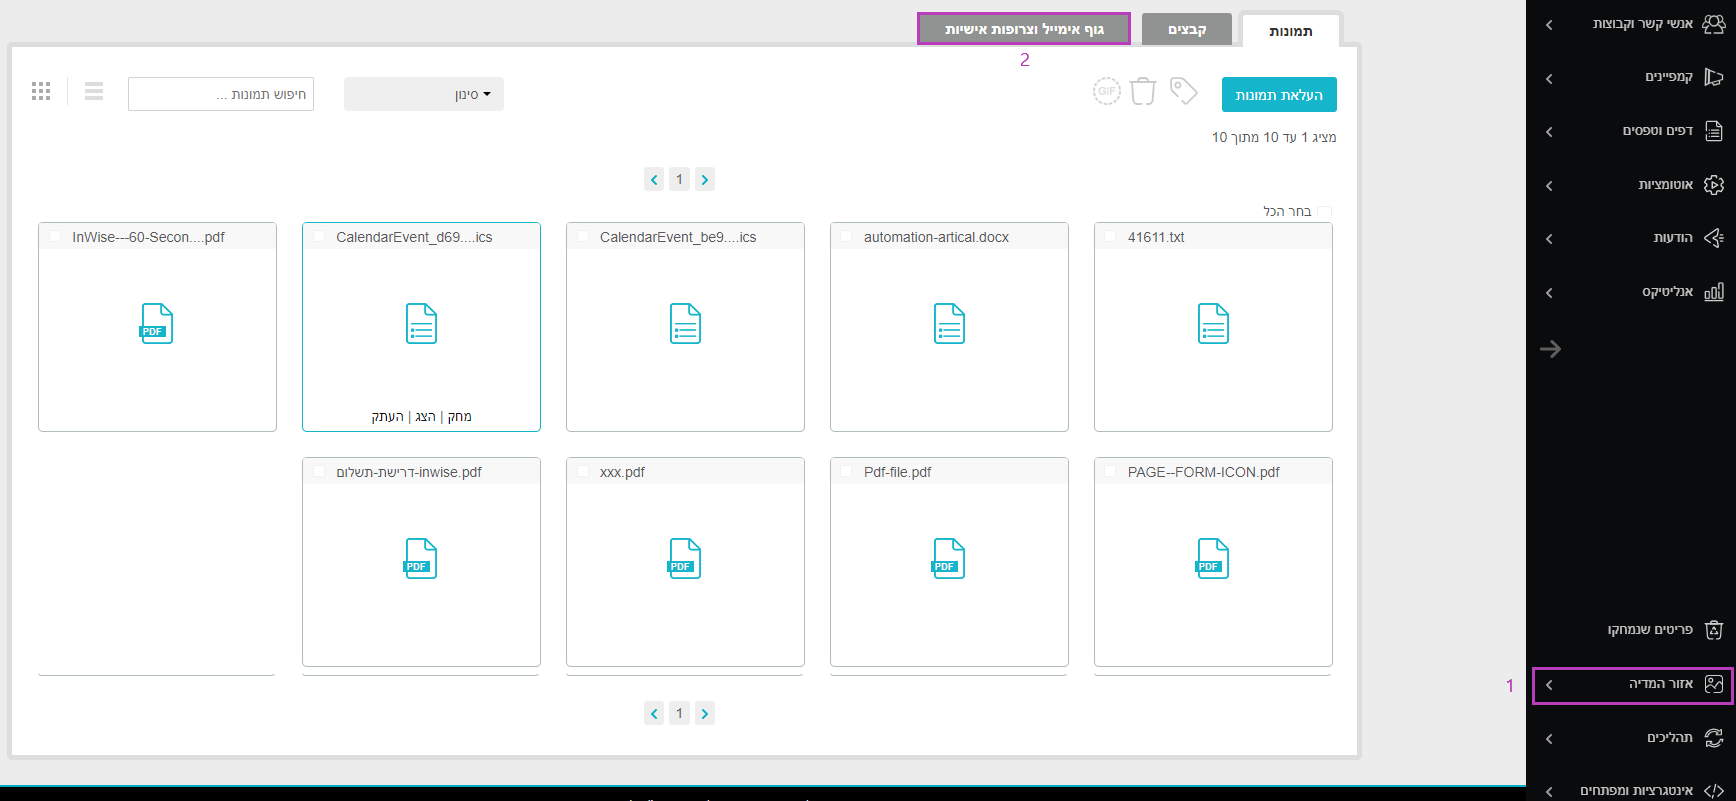
Task: Expand the קמפיינים chevron
Action: click(1549, 78)
